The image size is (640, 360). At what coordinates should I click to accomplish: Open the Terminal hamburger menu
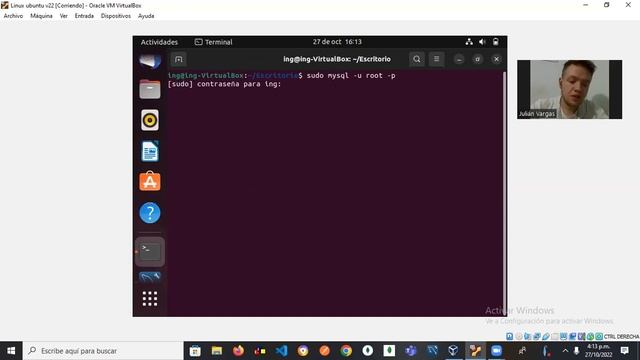click(436, 59)
